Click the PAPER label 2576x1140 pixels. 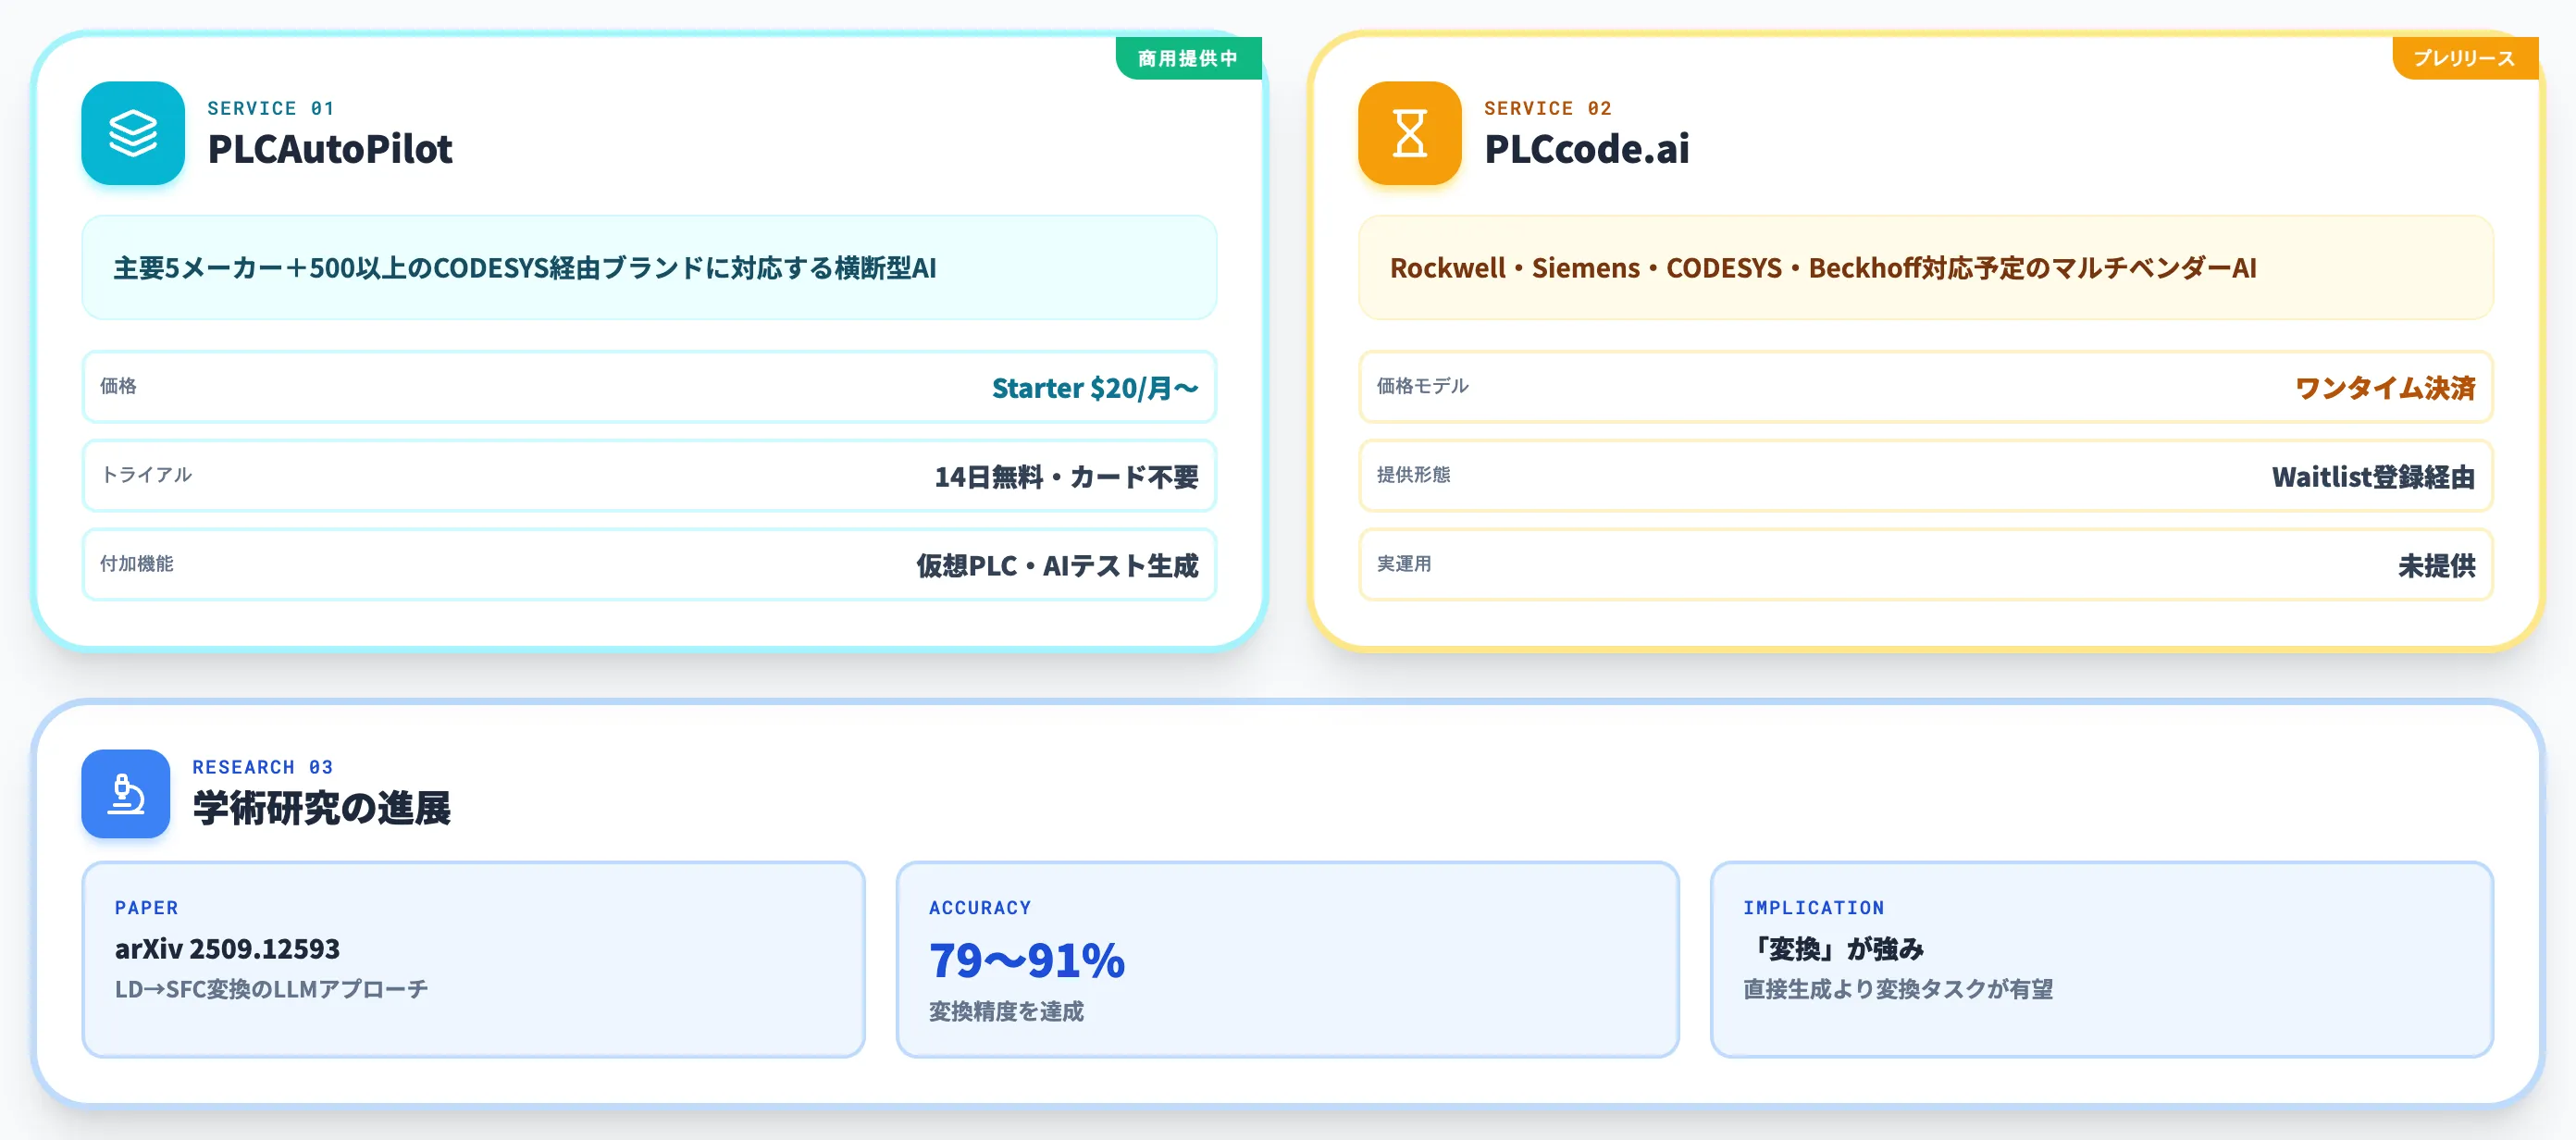147,908
